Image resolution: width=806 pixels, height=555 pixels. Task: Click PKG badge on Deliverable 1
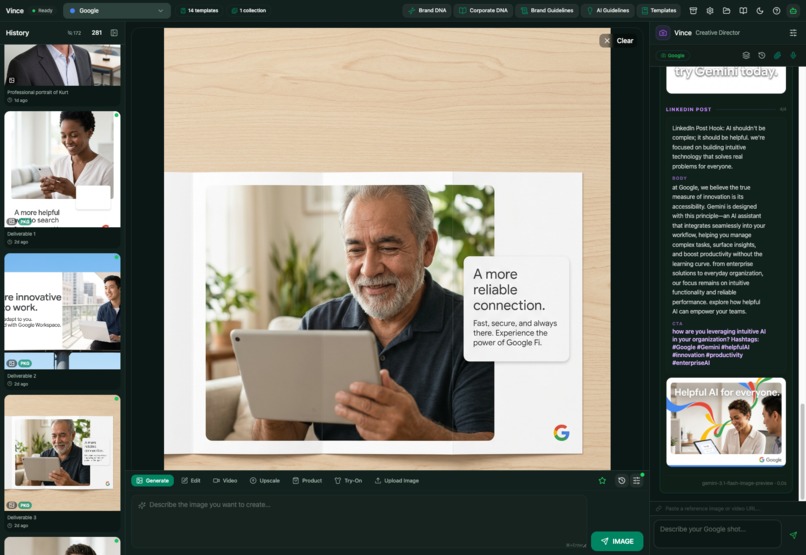(x=25, y=221)
